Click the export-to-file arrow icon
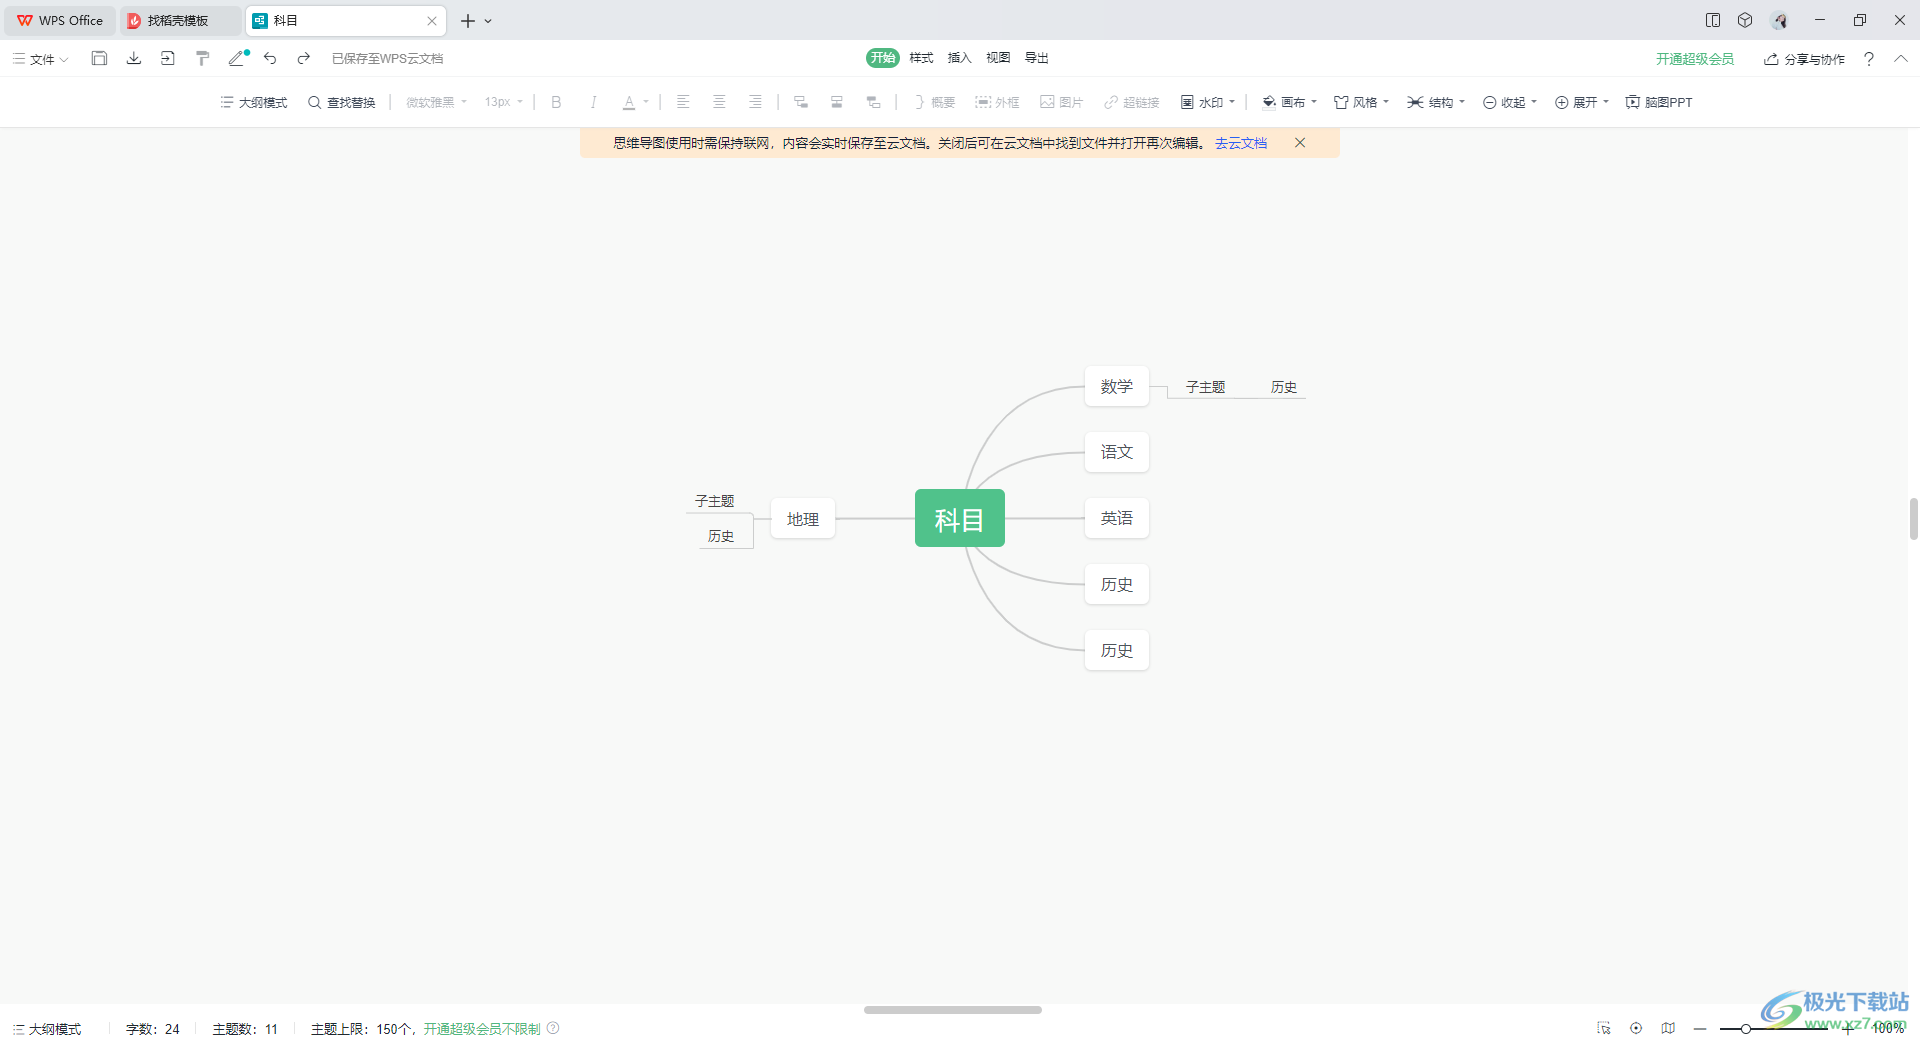Image resolution: width=1920 pixels, height=1040 pixels. 167,58
